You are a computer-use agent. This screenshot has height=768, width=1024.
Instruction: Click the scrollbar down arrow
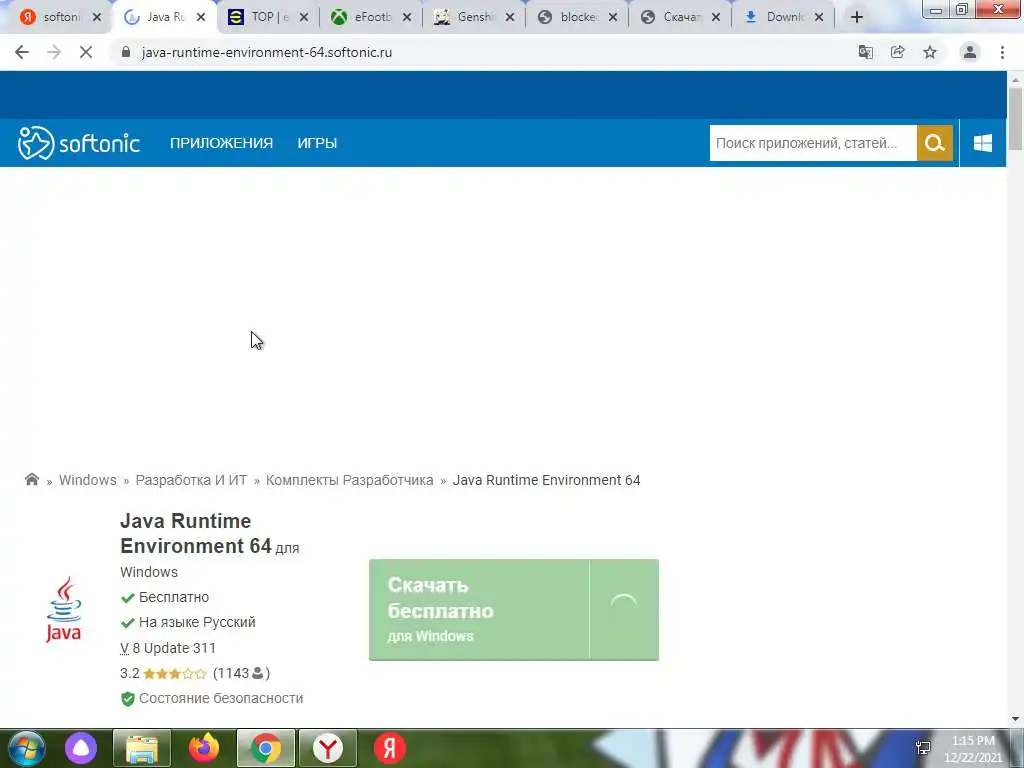click(x=1016, y=719)
